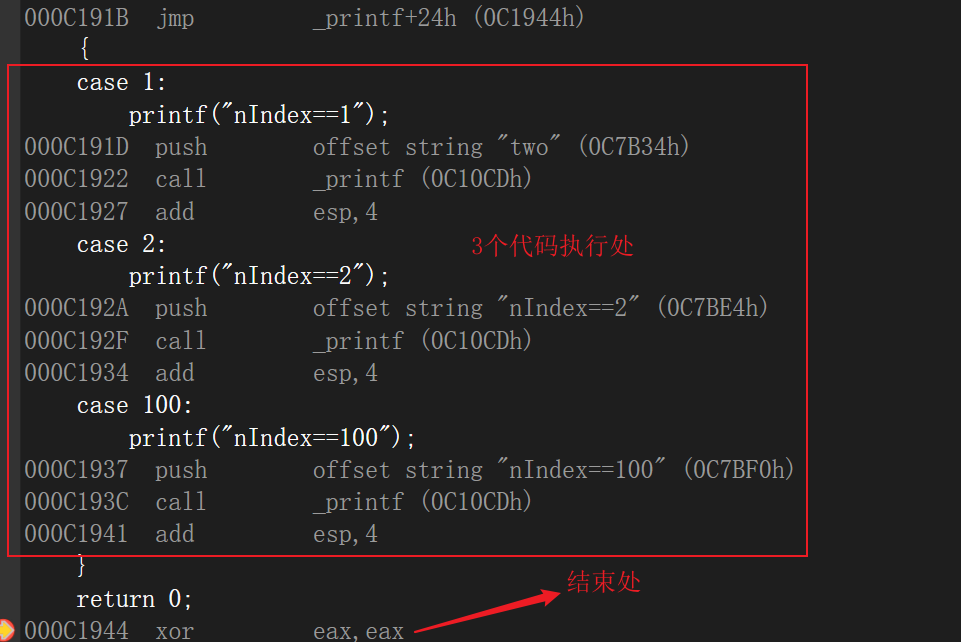Click source line printf("nIndex==2");

coord(258,276)
